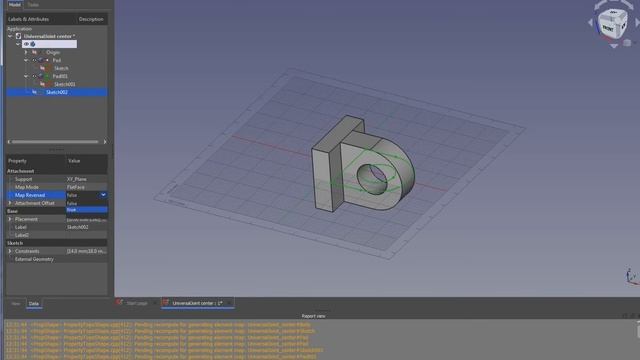Click the Start page tab icon
This screenshot has height=360, width=640.
point(119,302)
